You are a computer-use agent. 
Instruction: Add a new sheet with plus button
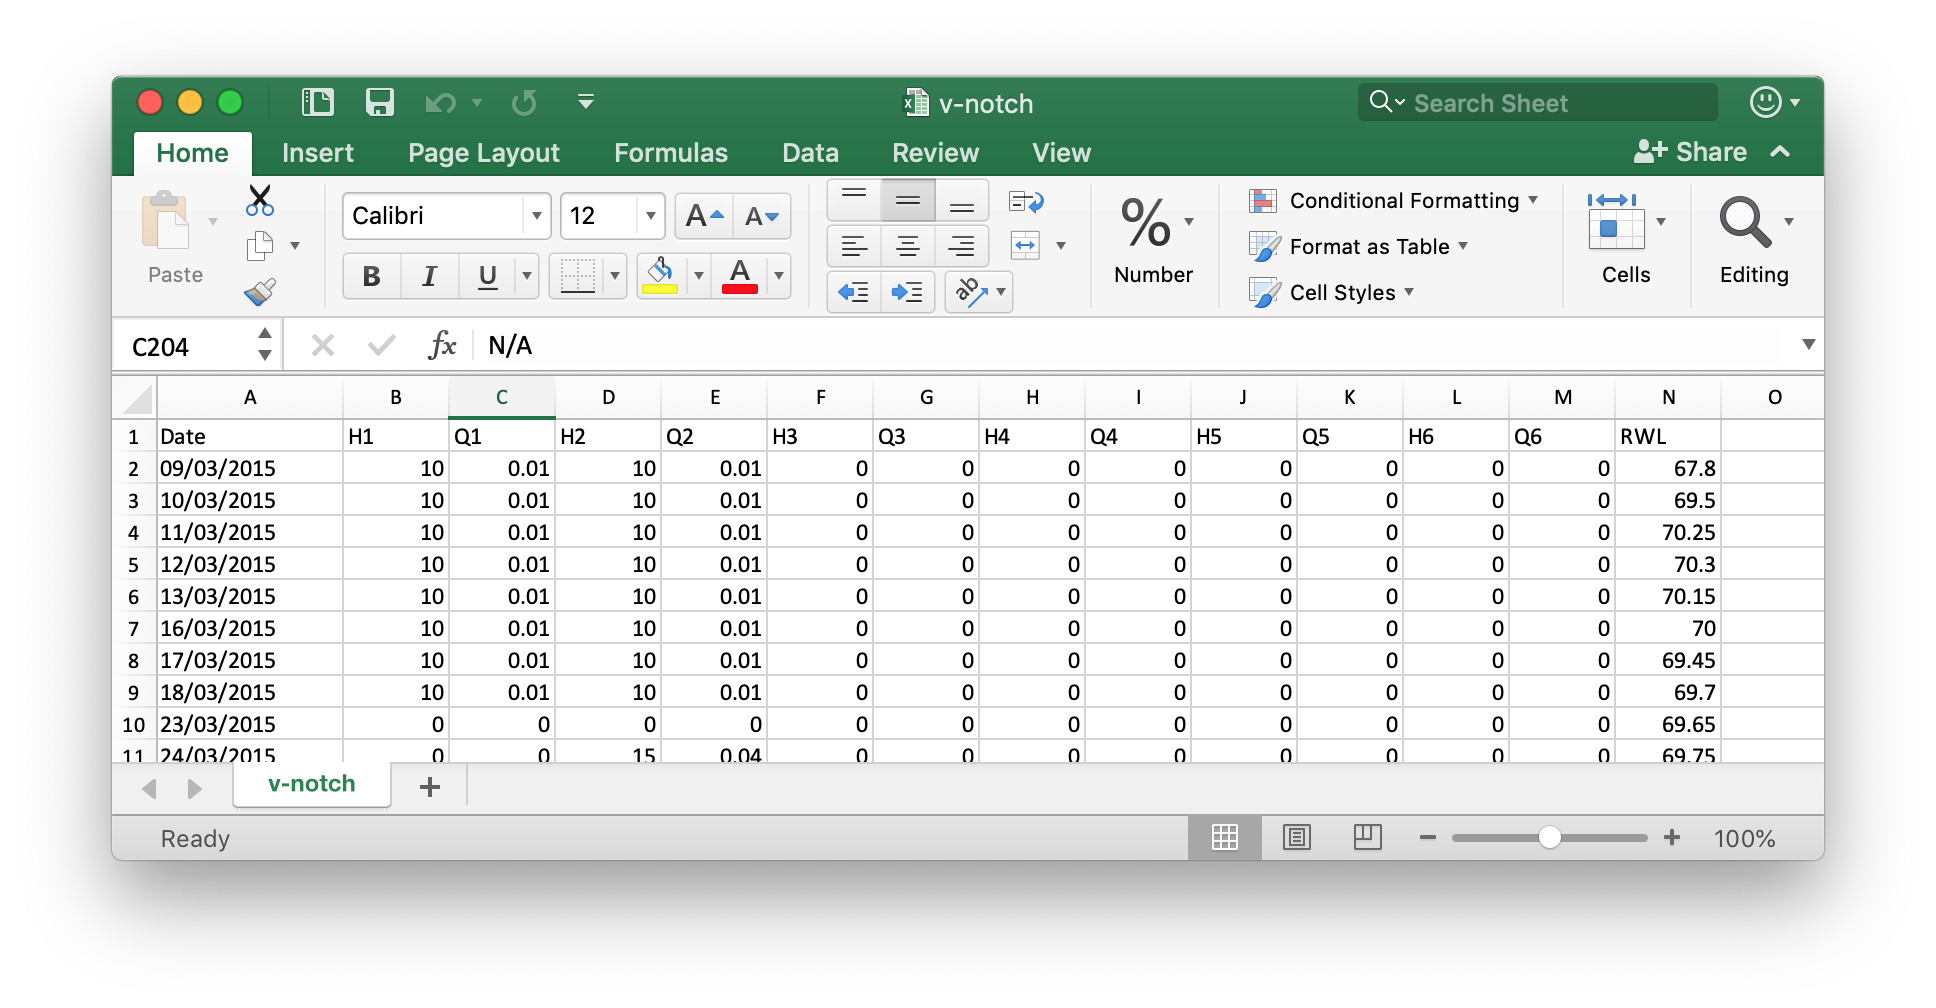430,787
